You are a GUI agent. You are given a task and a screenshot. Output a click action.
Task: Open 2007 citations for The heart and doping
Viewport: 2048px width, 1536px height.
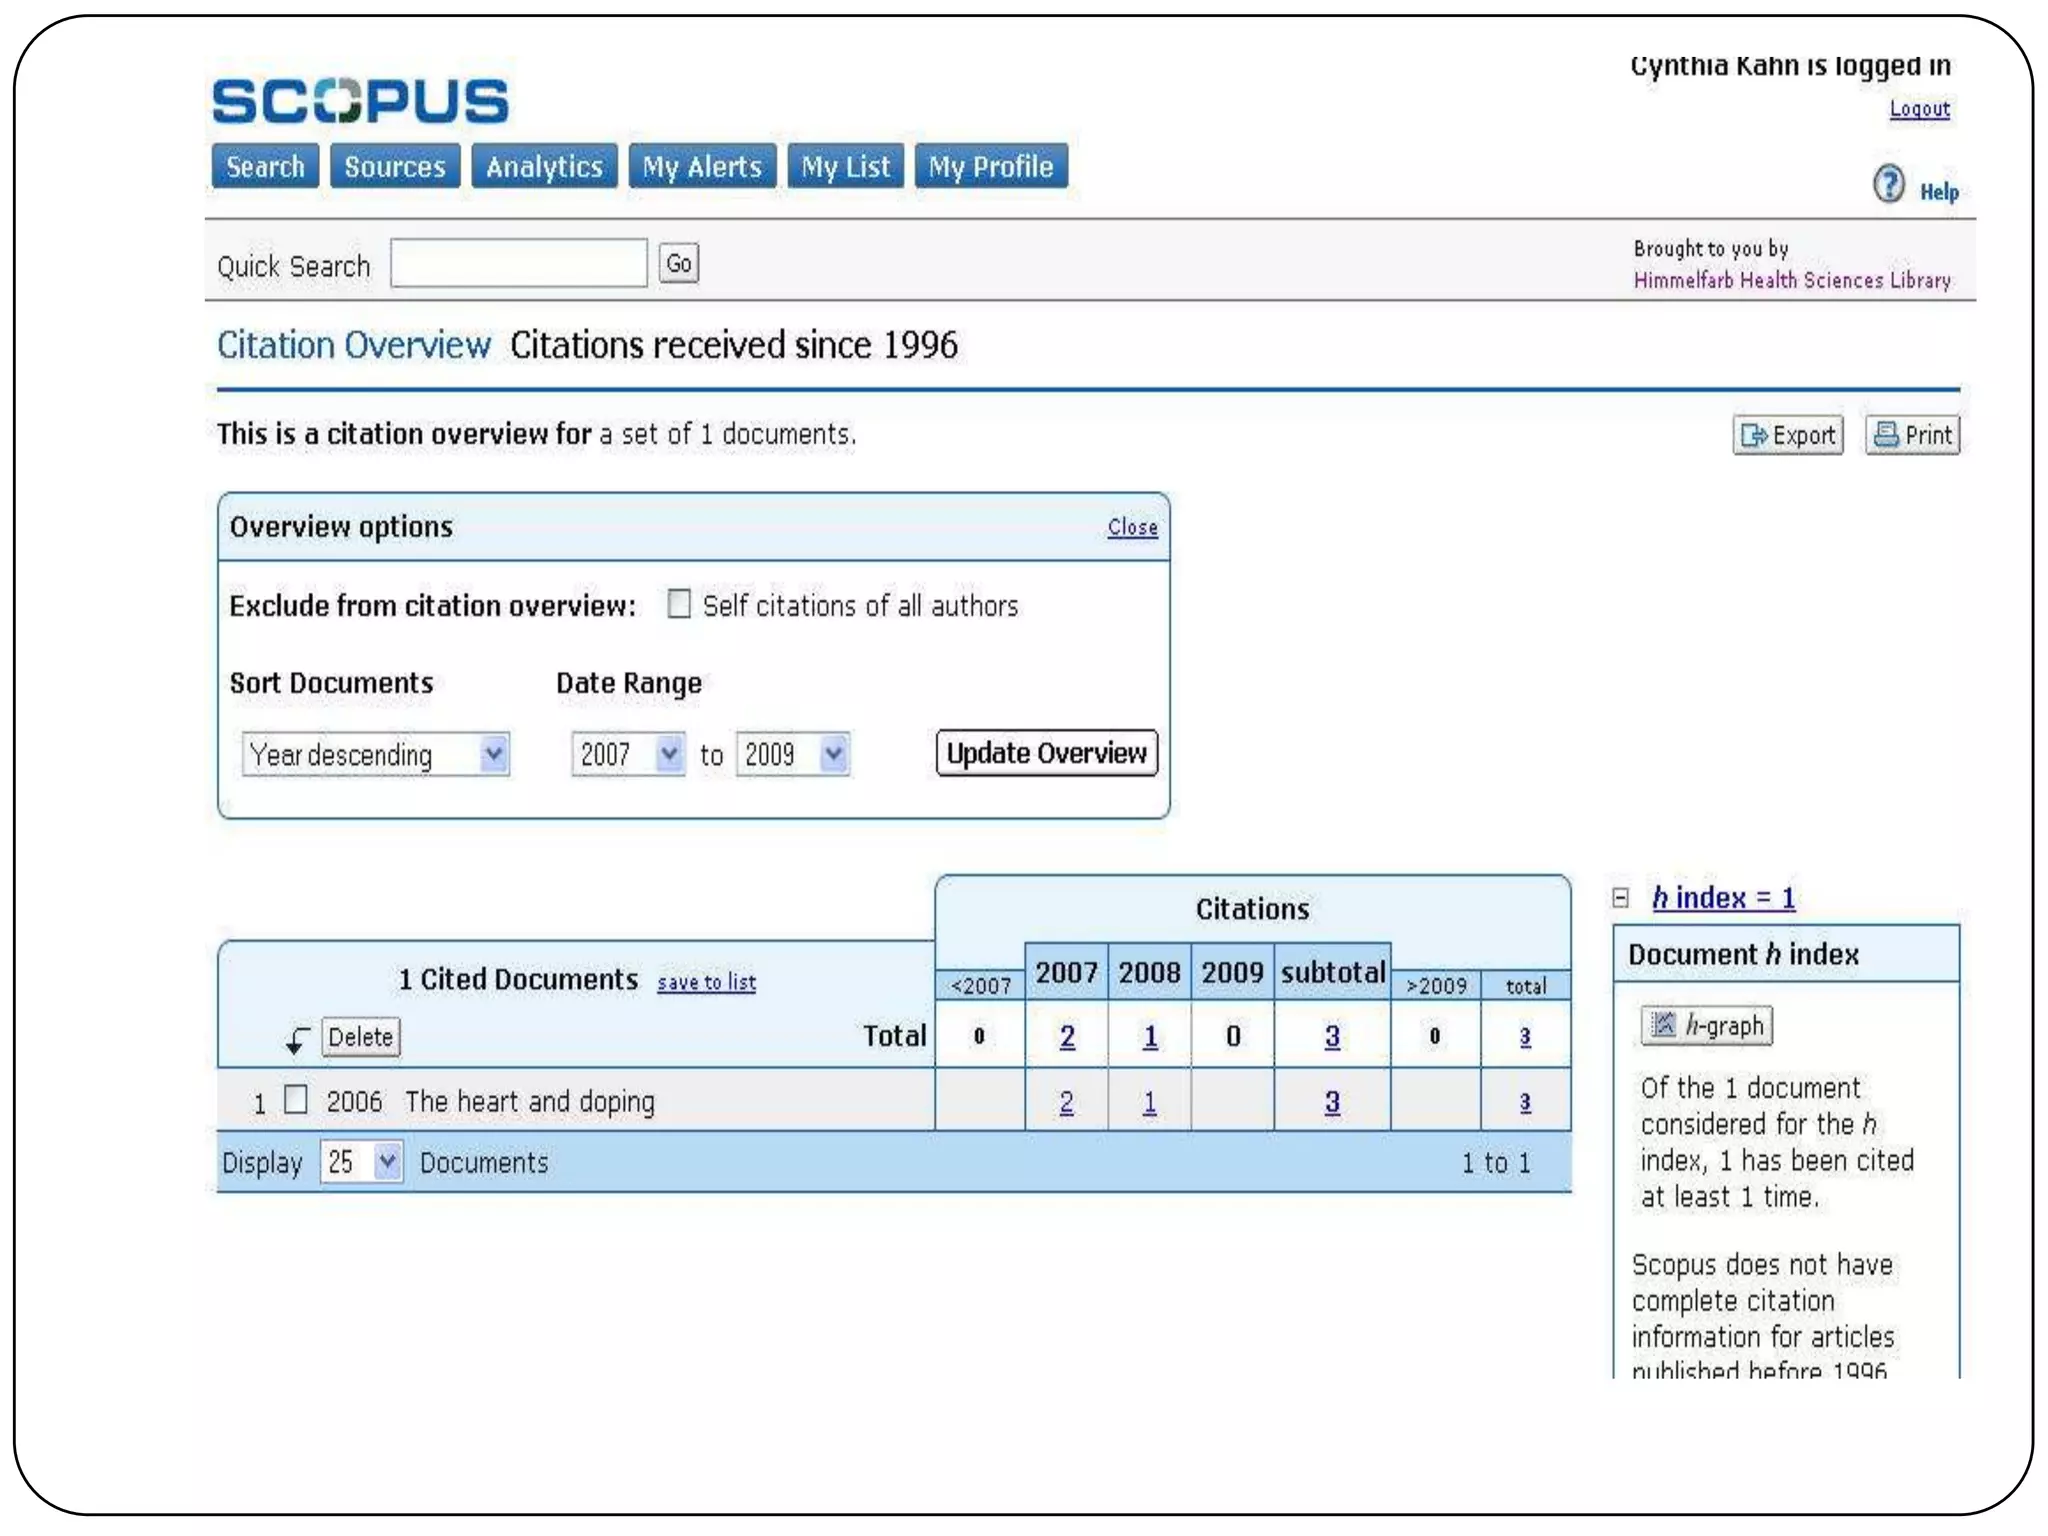coord(1067,1102)
